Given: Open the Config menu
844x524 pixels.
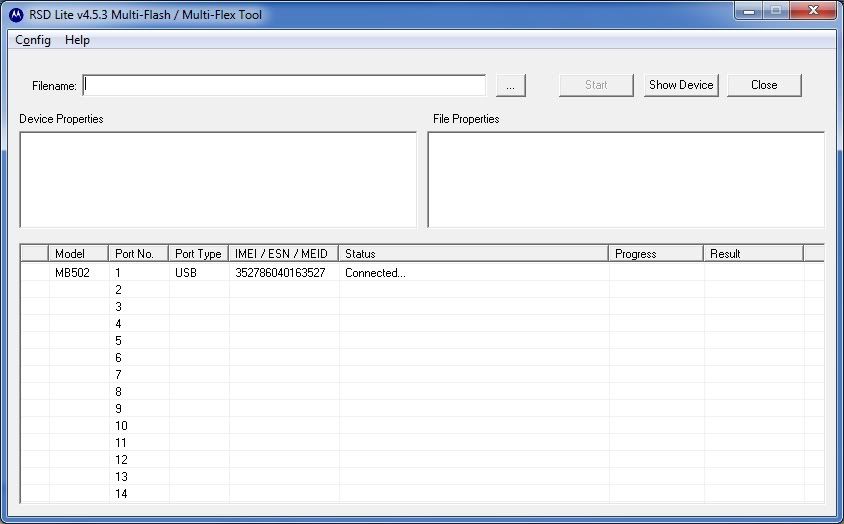Looking at the screenshot, I should coord(33,40).
